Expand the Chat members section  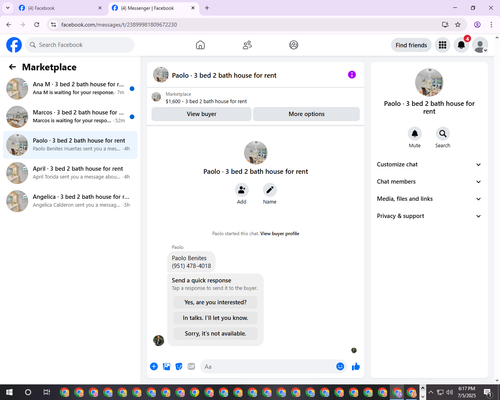[429, 182]
